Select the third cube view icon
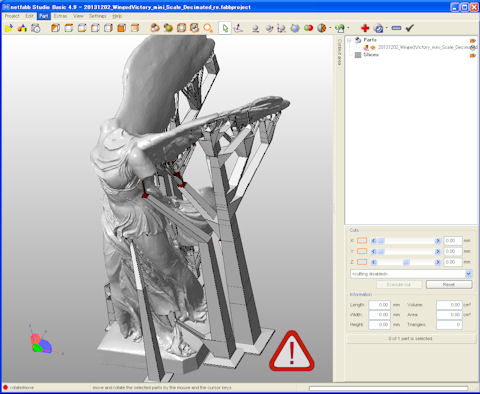480x394 pixels. click(82, 28)
